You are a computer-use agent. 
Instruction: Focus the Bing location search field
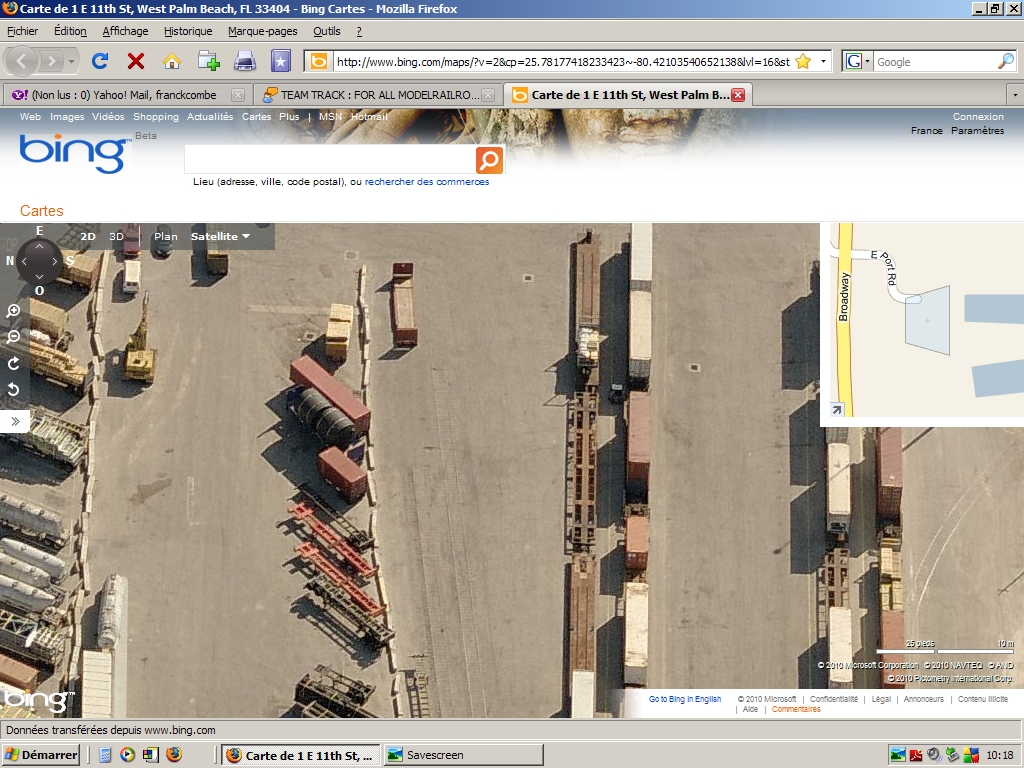tap(330, 159)
